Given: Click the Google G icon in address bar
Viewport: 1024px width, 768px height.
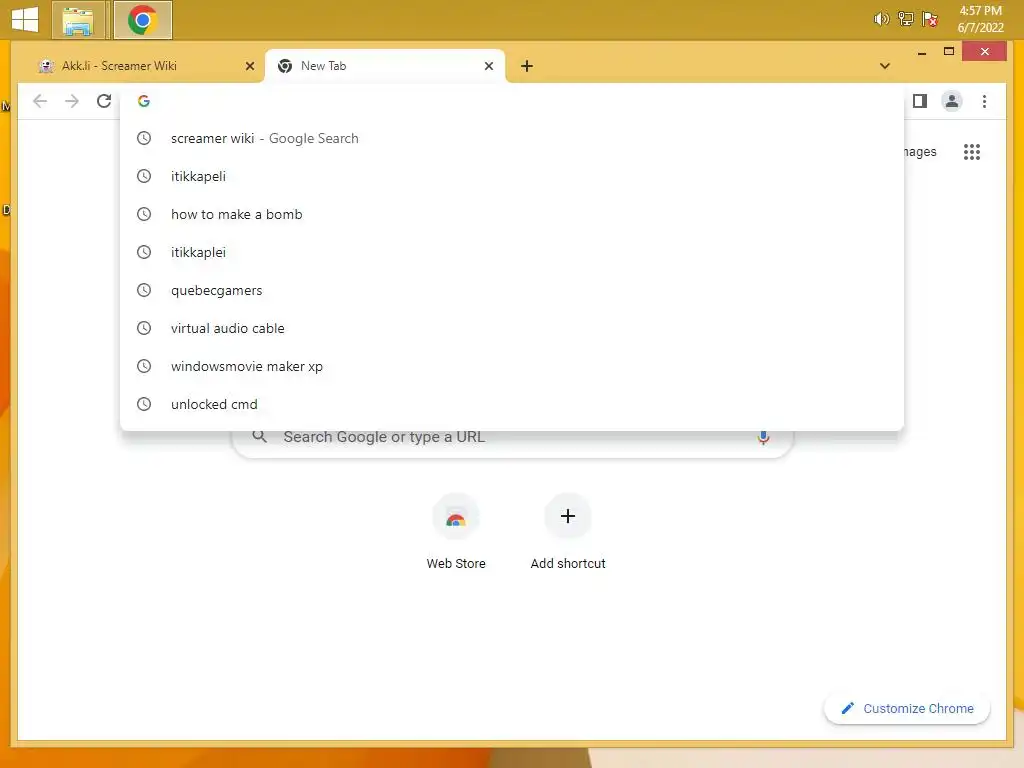Looking at the screenshot, I should (144, 101).
